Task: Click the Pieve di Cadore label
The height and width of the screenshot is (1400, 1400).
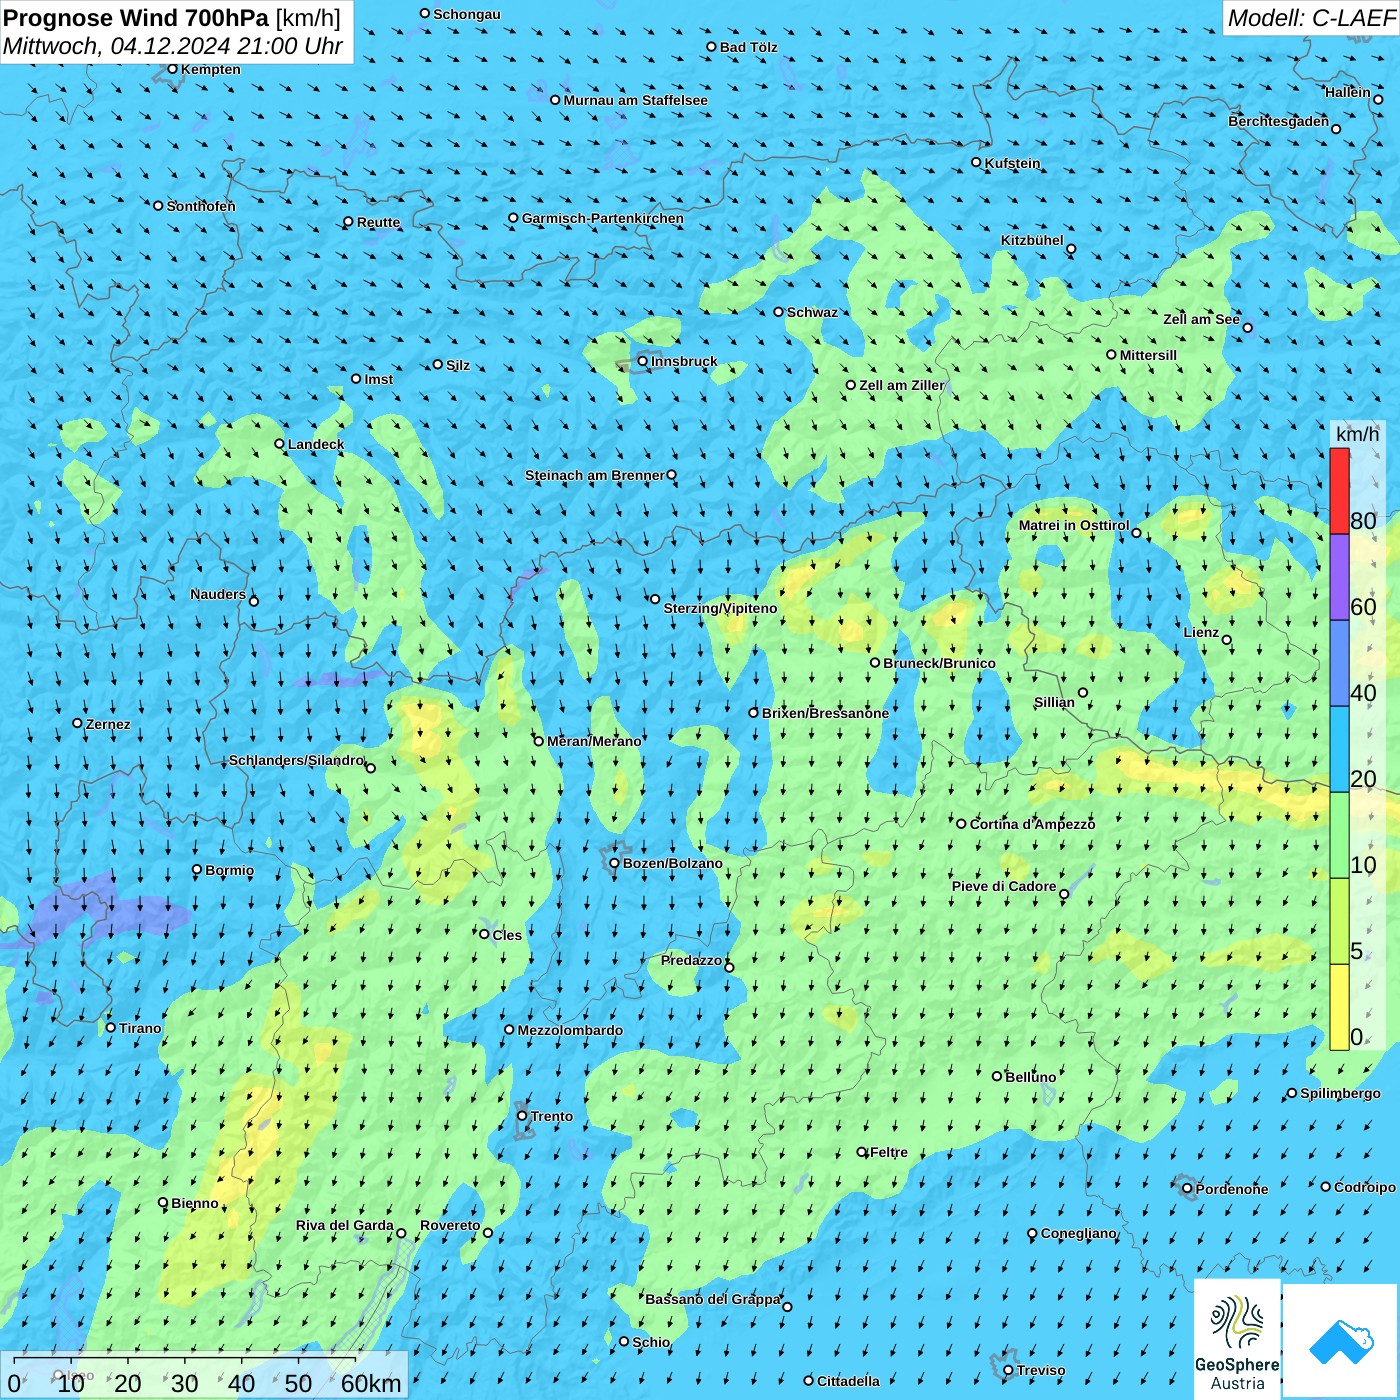Action: point(1004,886)
